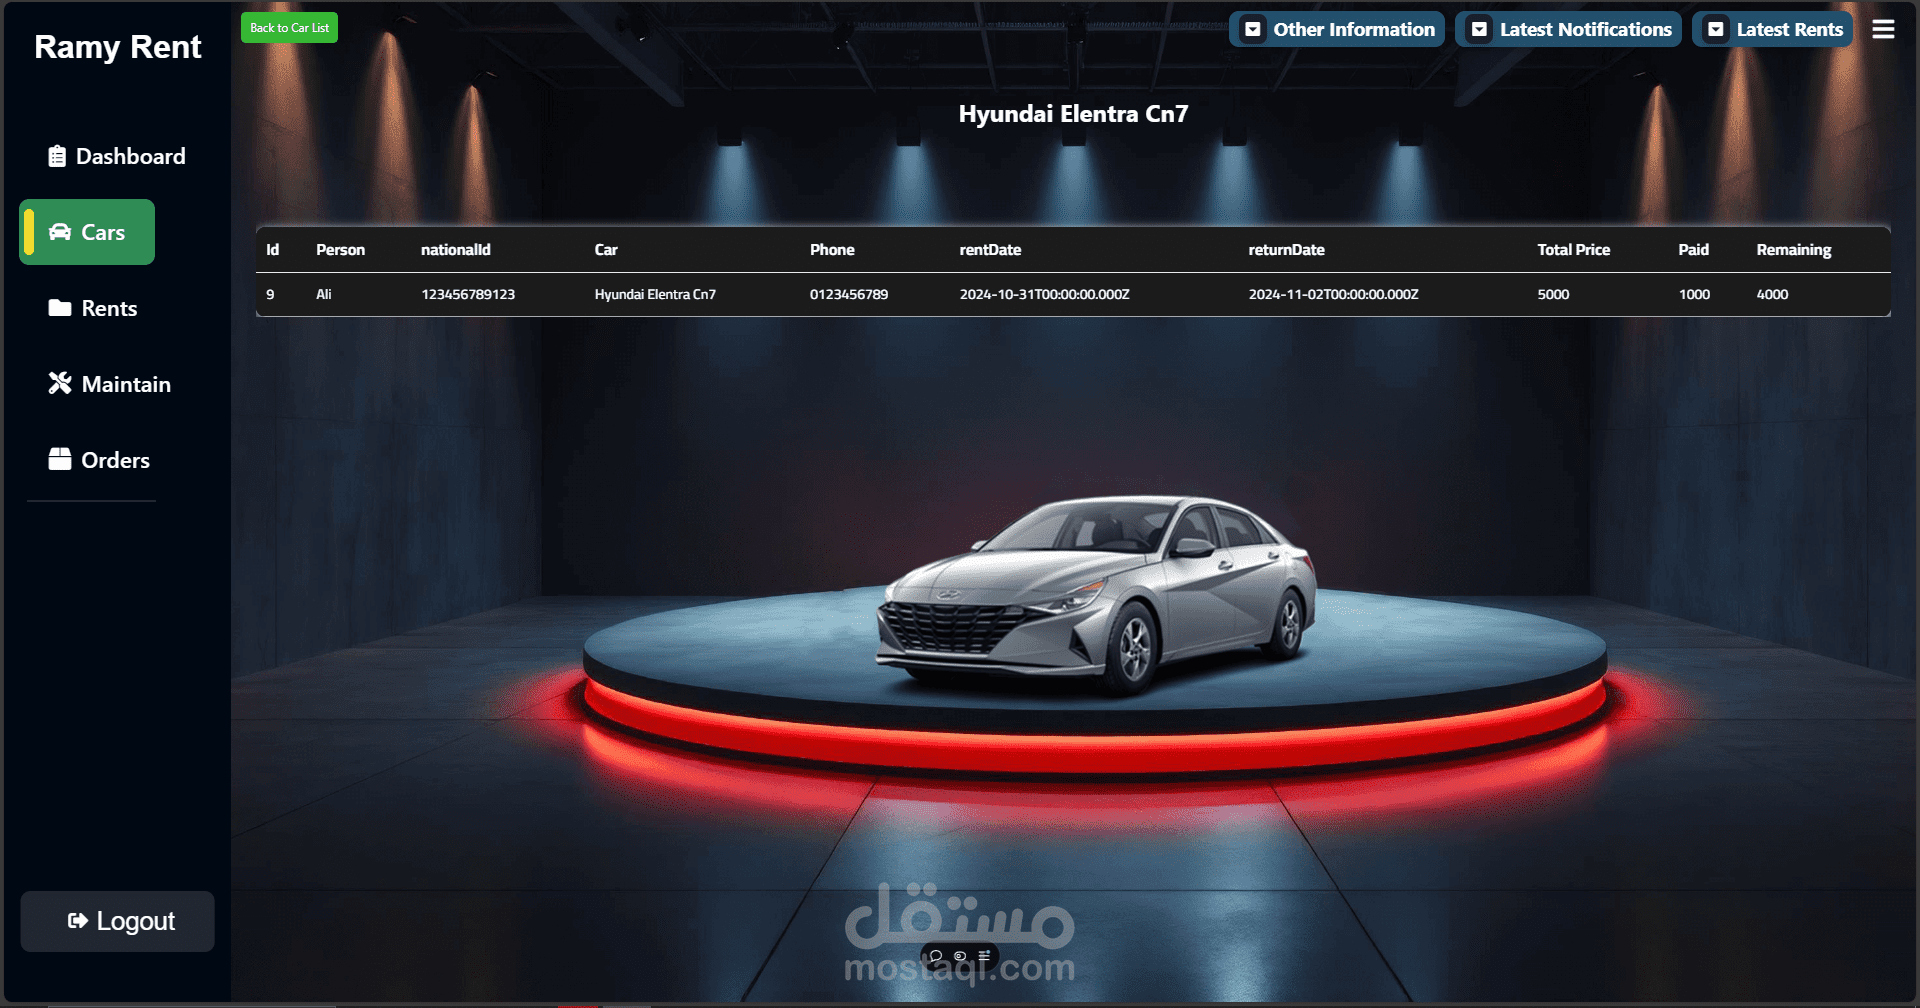Click the Car column header

click(x=606, y=250)
